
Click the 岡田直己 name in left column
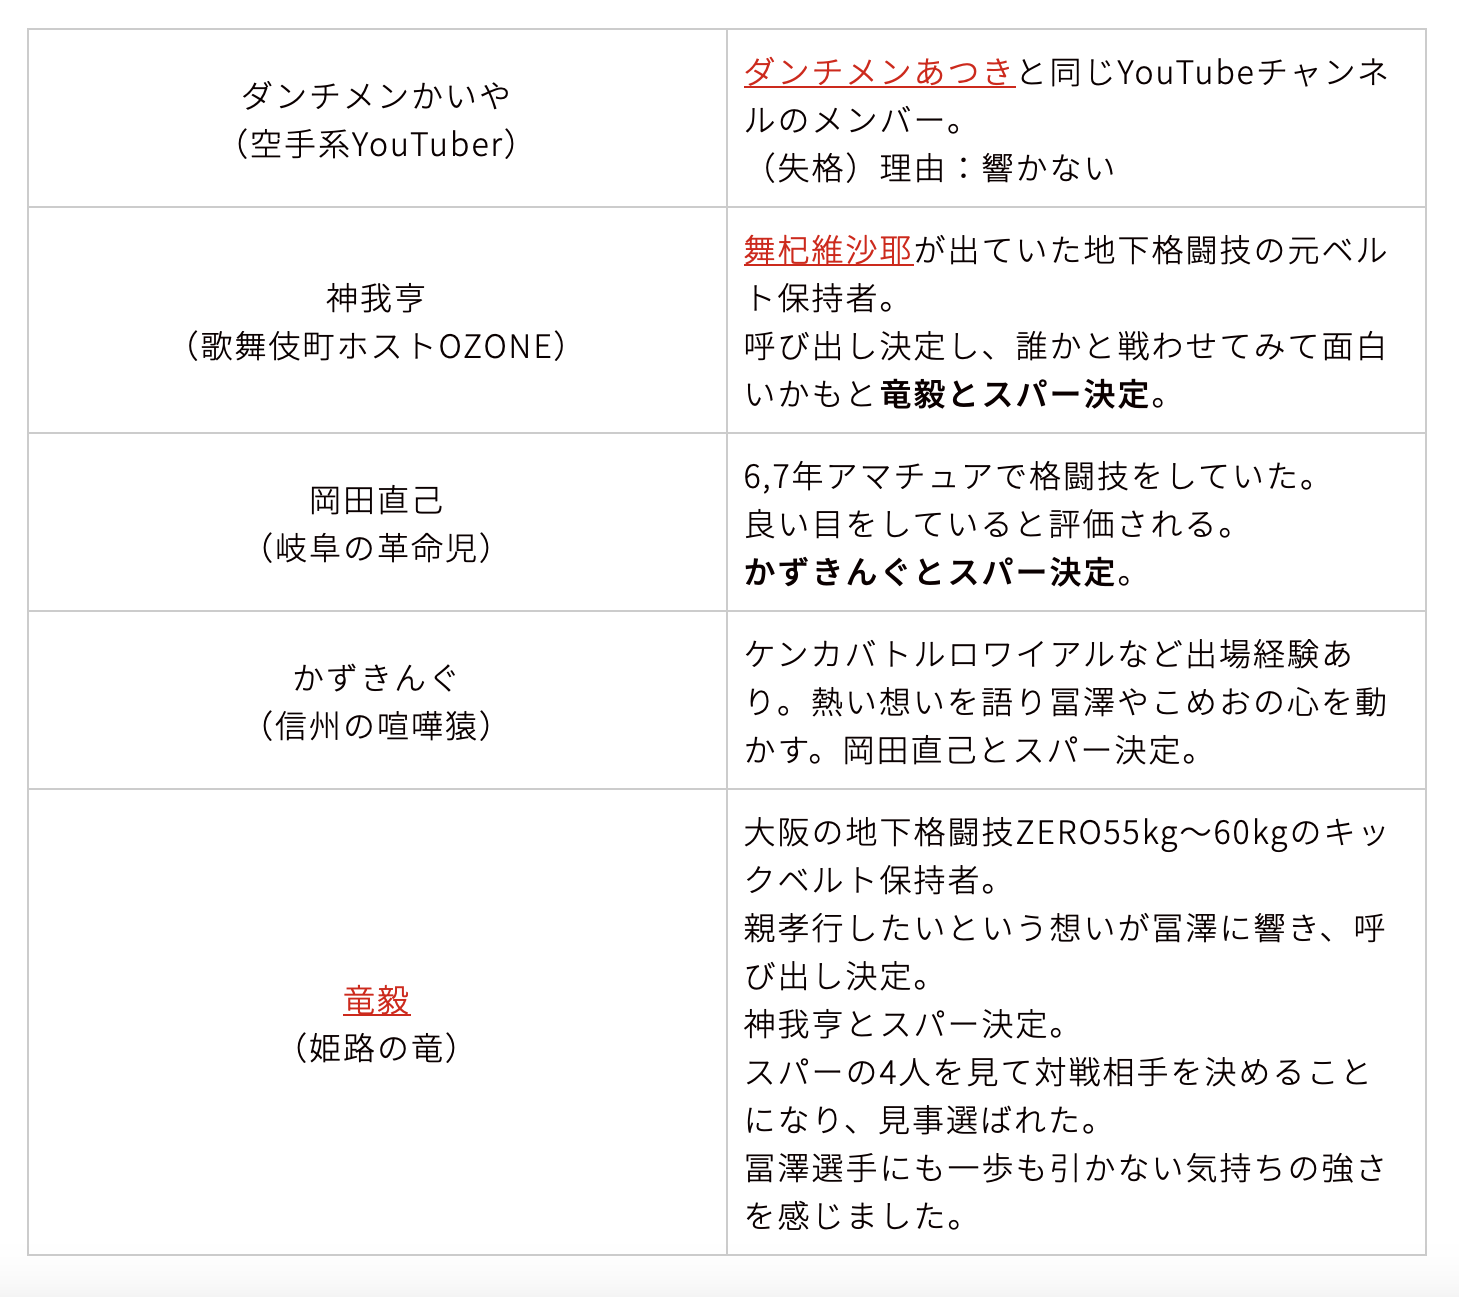pos(376,500)
